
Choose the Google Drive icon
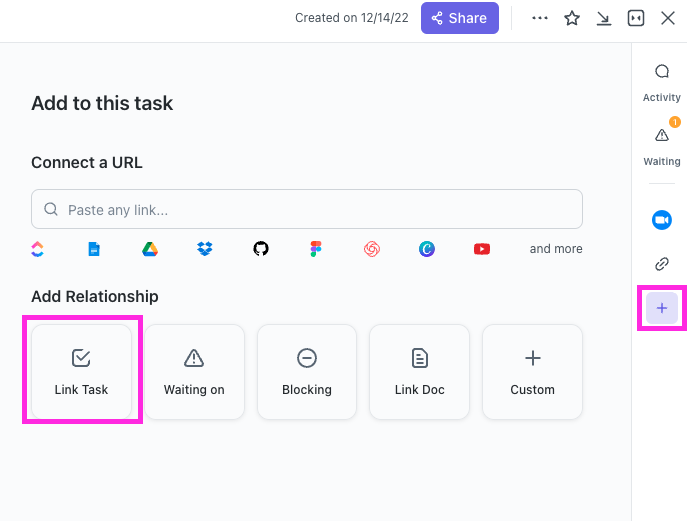[x=149, y=249]
